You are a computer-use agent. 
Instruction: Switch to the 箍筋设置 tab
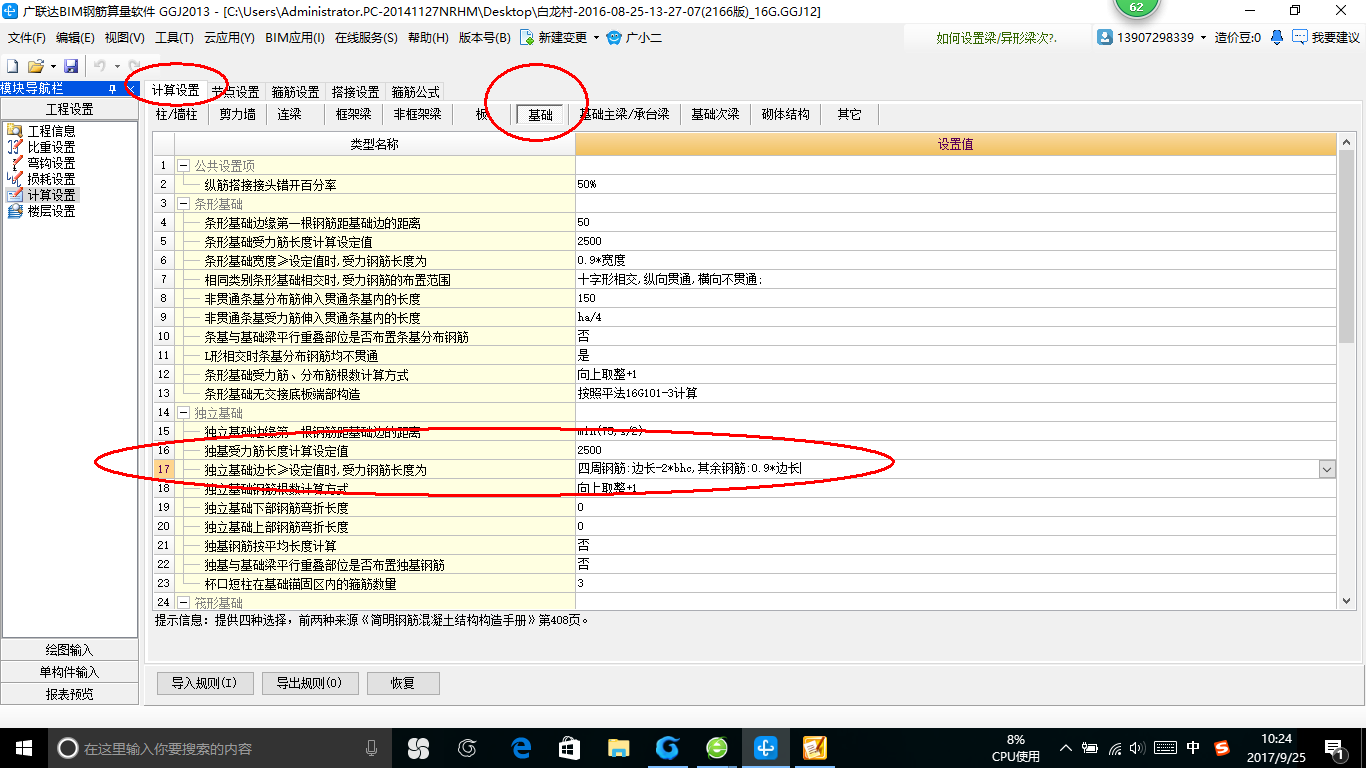tap(295, 92)
